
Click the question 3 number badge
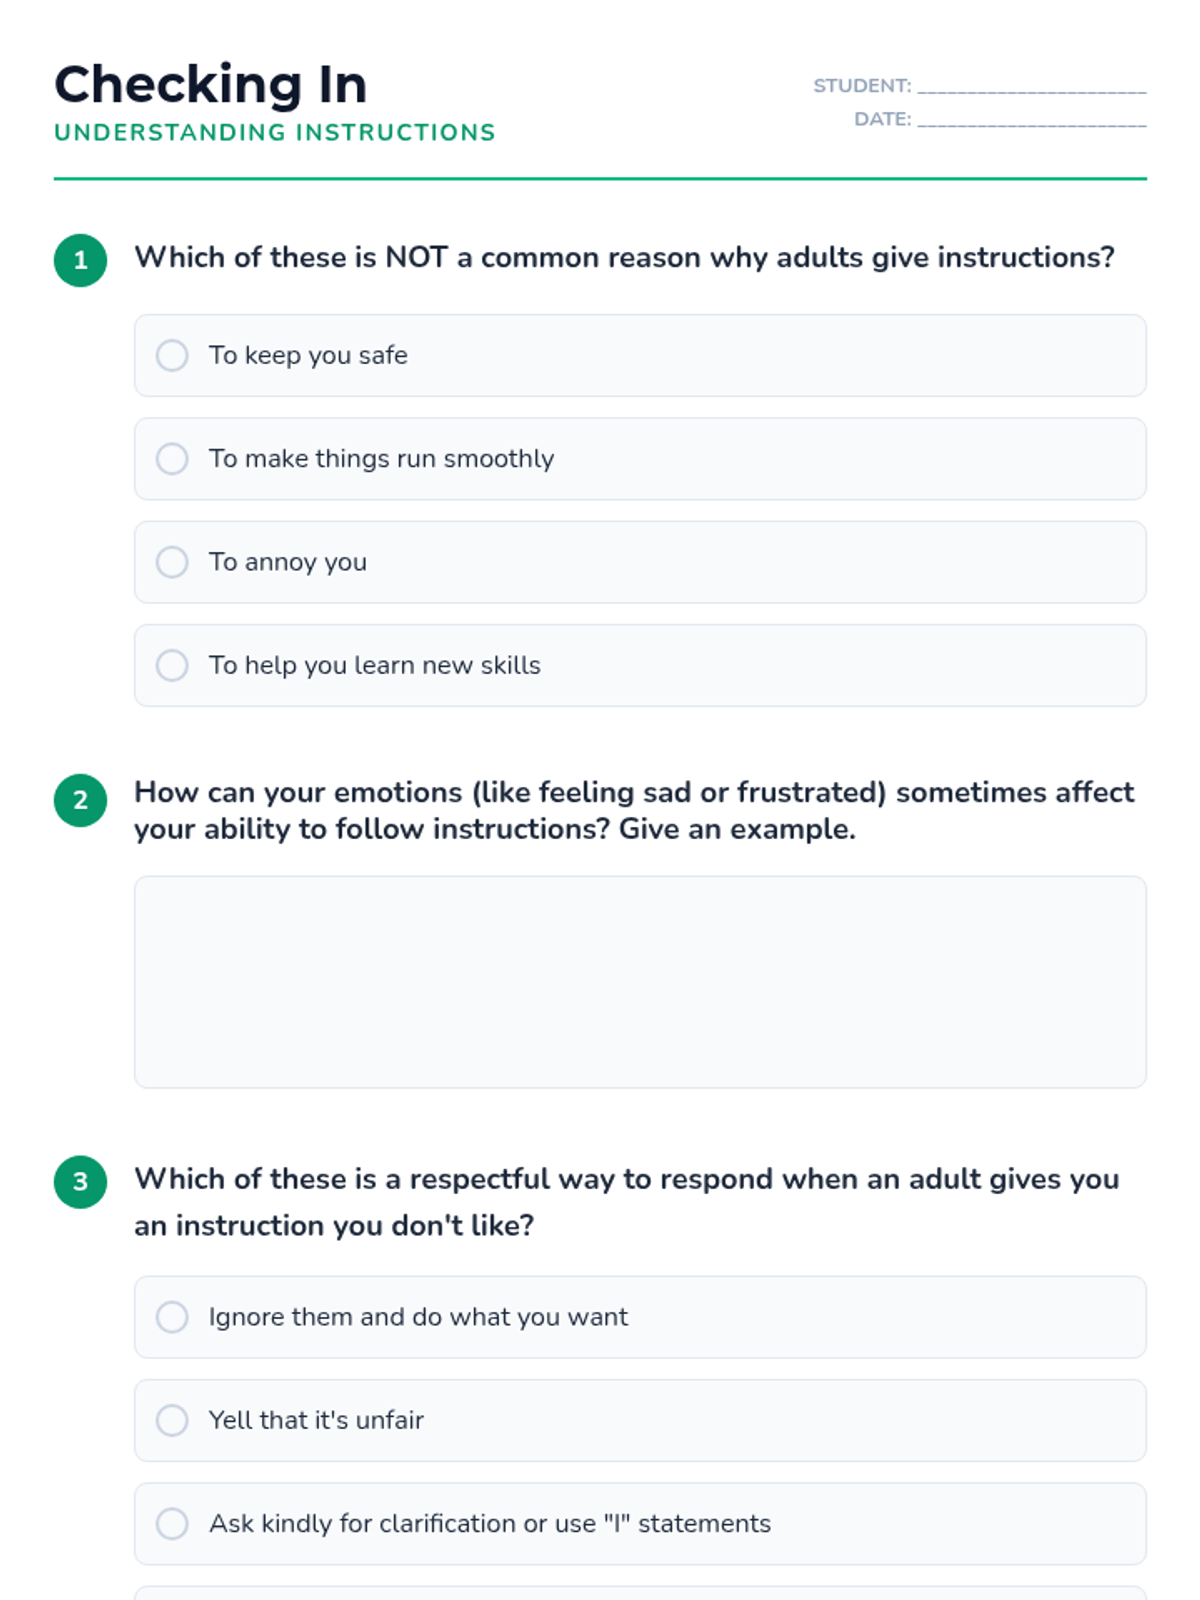point(81,1182)
